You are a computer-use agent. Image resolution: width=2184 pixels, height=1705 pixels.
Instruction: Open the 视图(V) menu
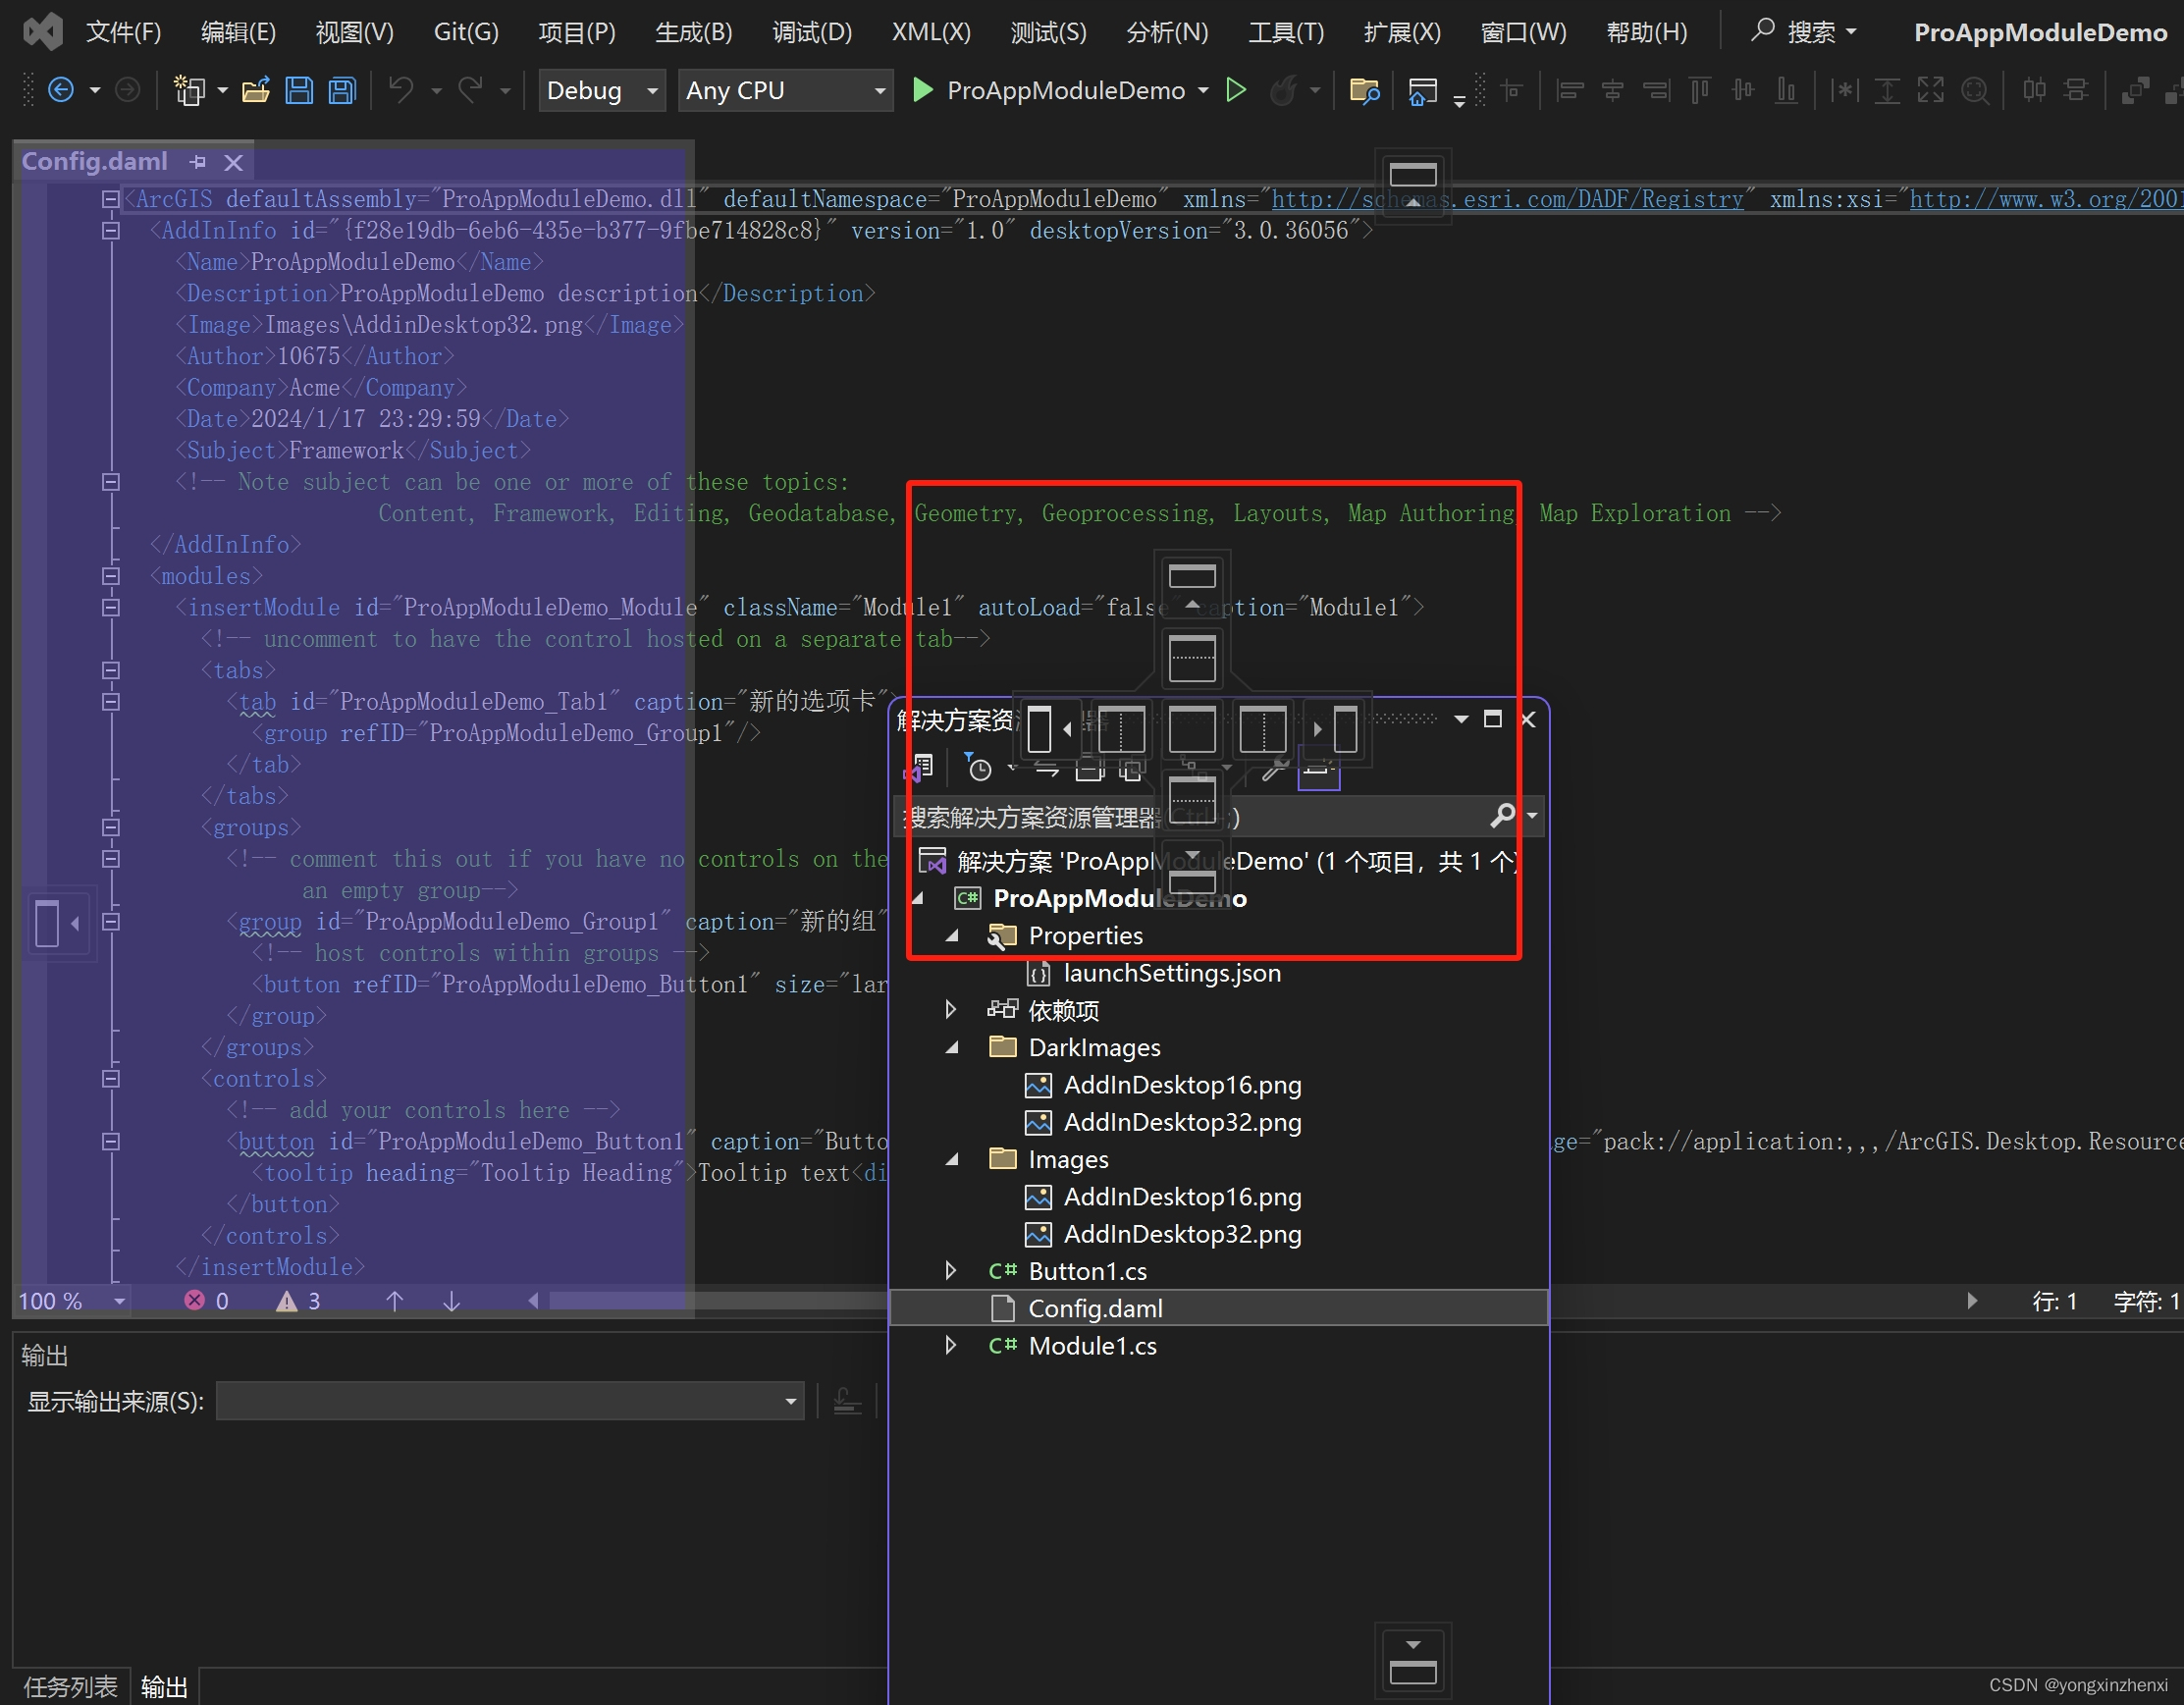354,32
